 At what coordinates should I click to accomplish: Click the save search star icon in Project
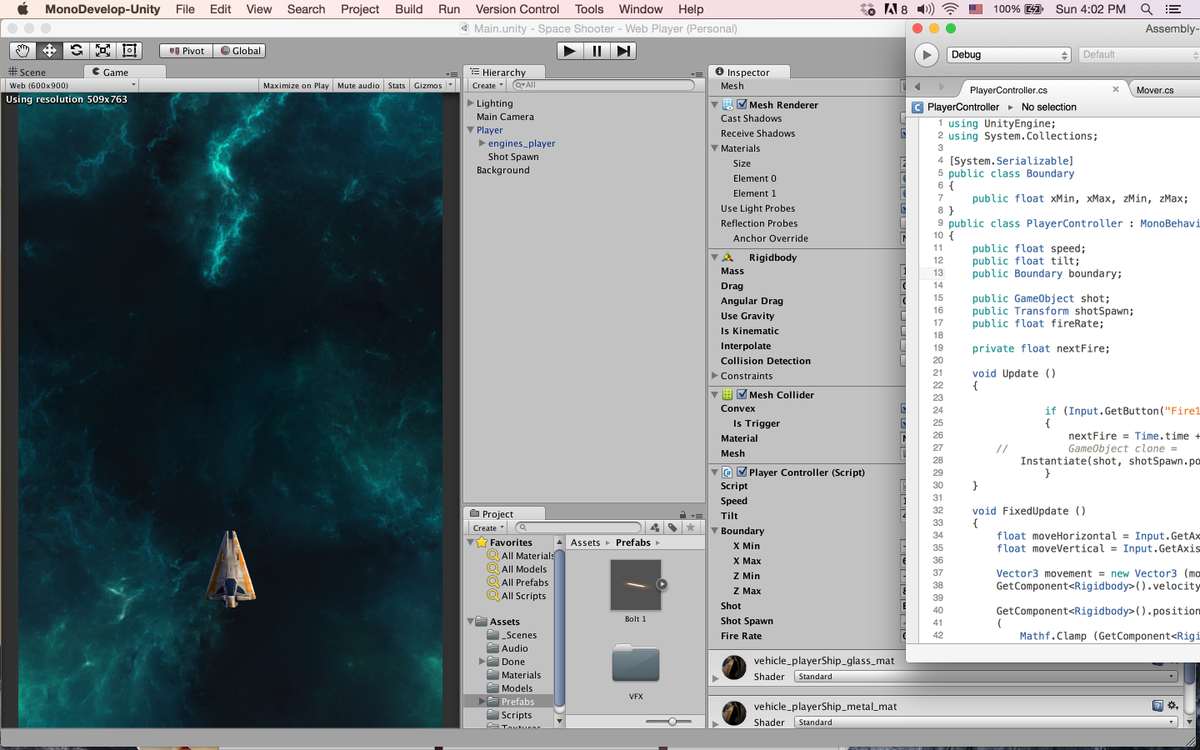690,527
